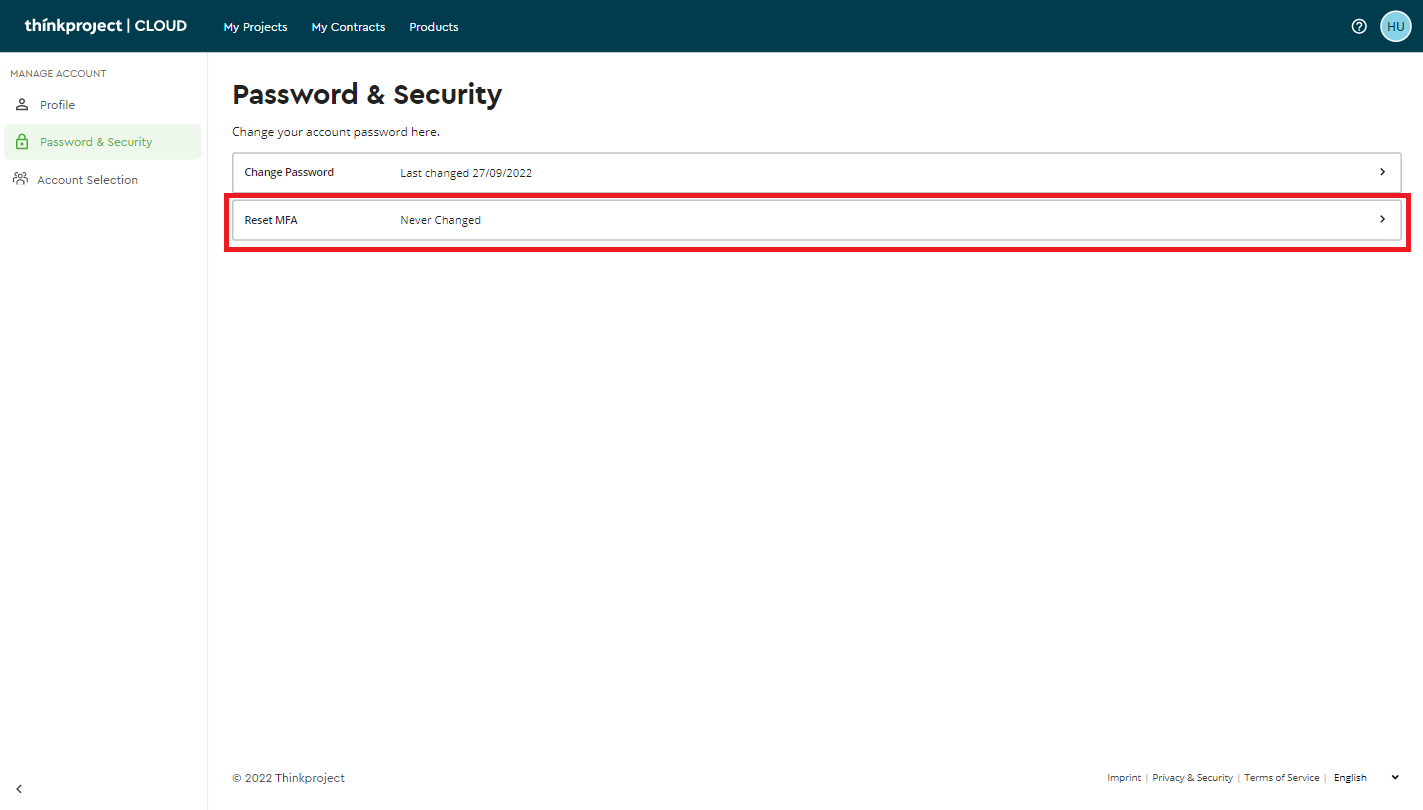
Task: Expand Change Password row chevron
Action: click(1382, 172)
